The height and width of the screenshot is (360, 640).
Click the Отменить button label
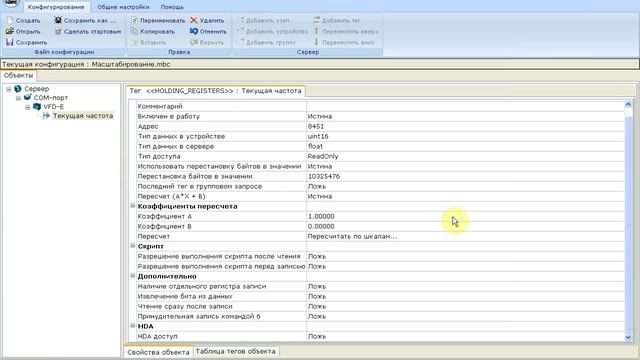click(x=213, y=31)
